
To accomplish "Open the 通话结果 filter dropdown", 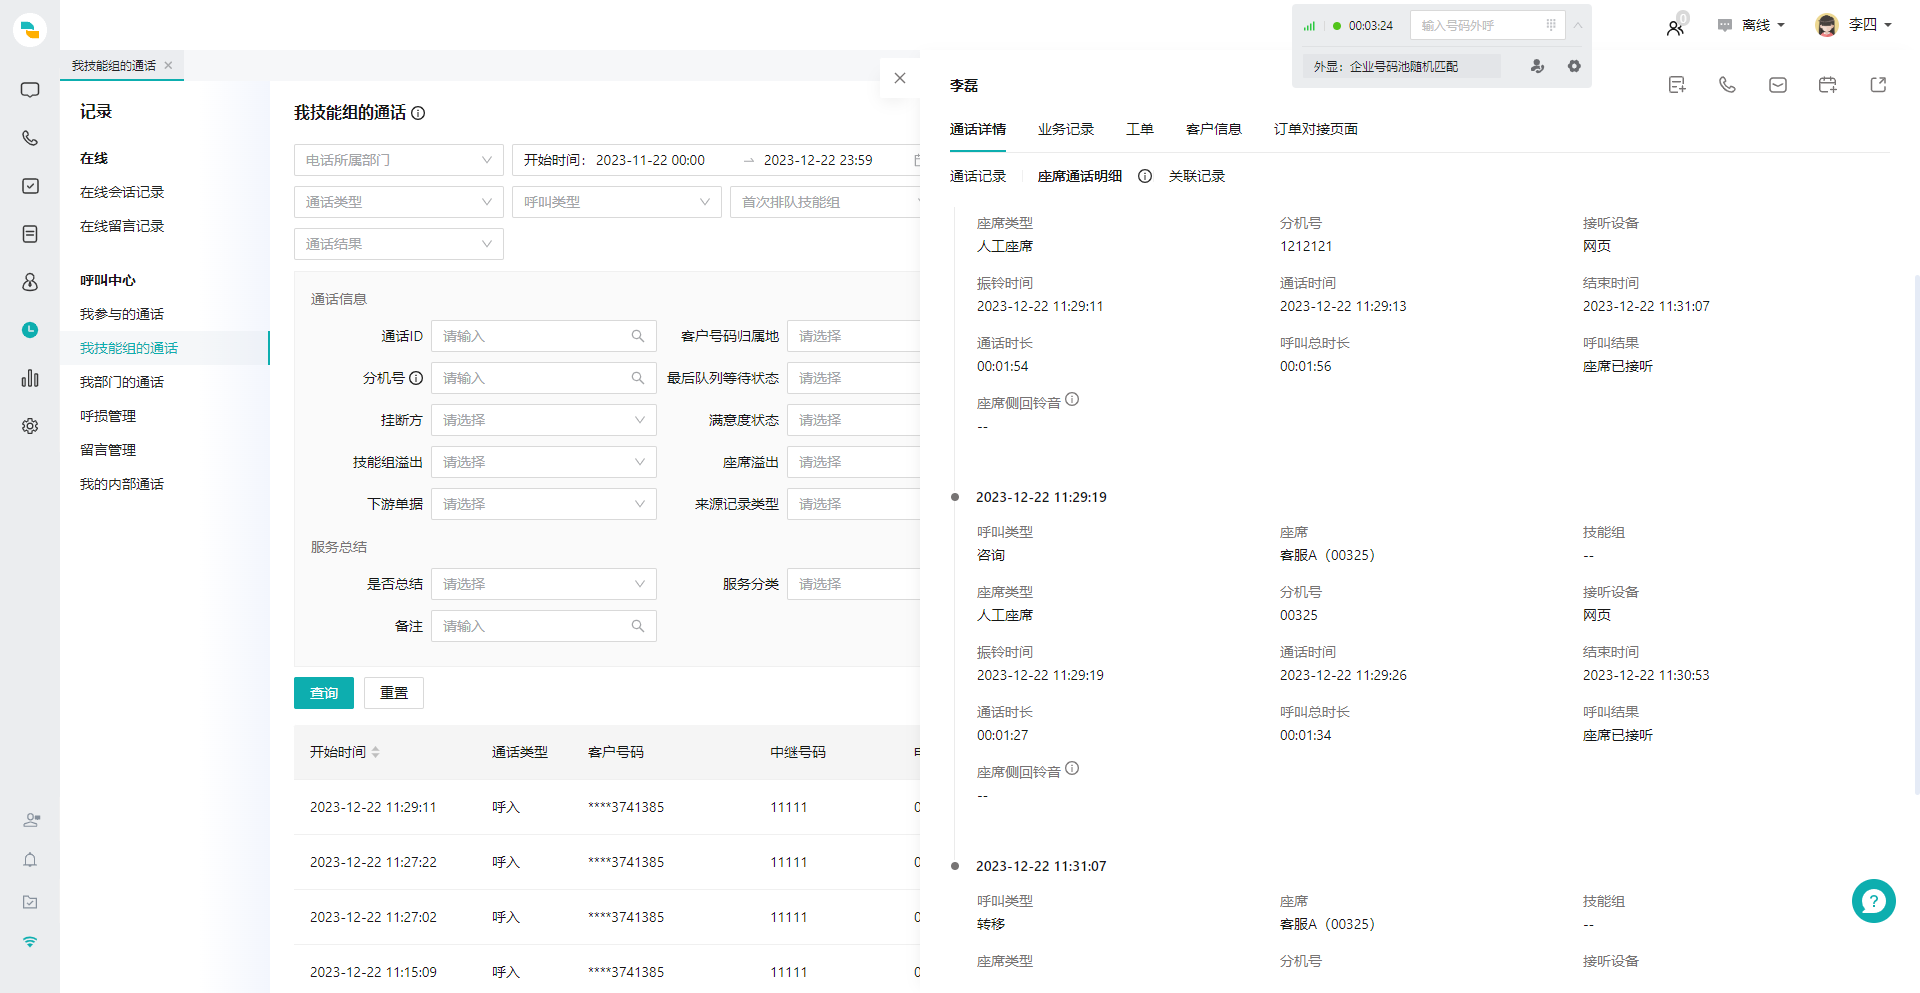I will 399,244.
